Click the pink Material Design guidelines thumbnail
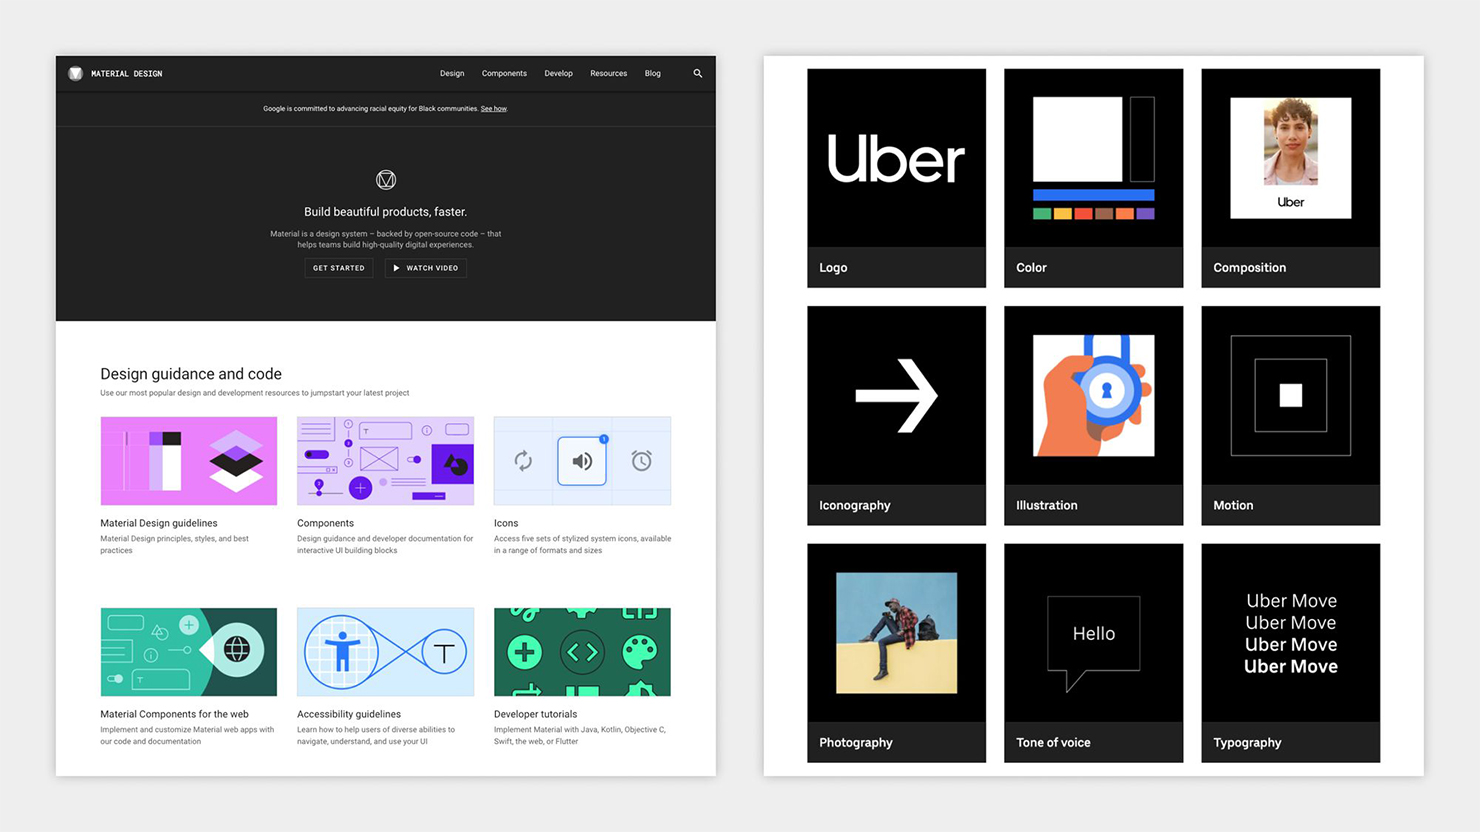 pos(189,461)
